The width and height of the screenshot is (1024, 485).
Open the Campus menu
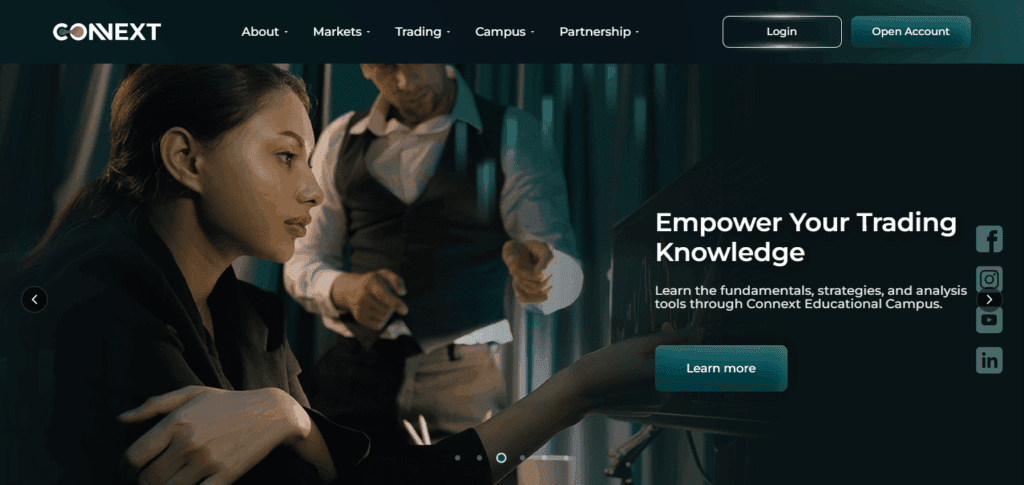pyautogui.click(x=505, y=31)
